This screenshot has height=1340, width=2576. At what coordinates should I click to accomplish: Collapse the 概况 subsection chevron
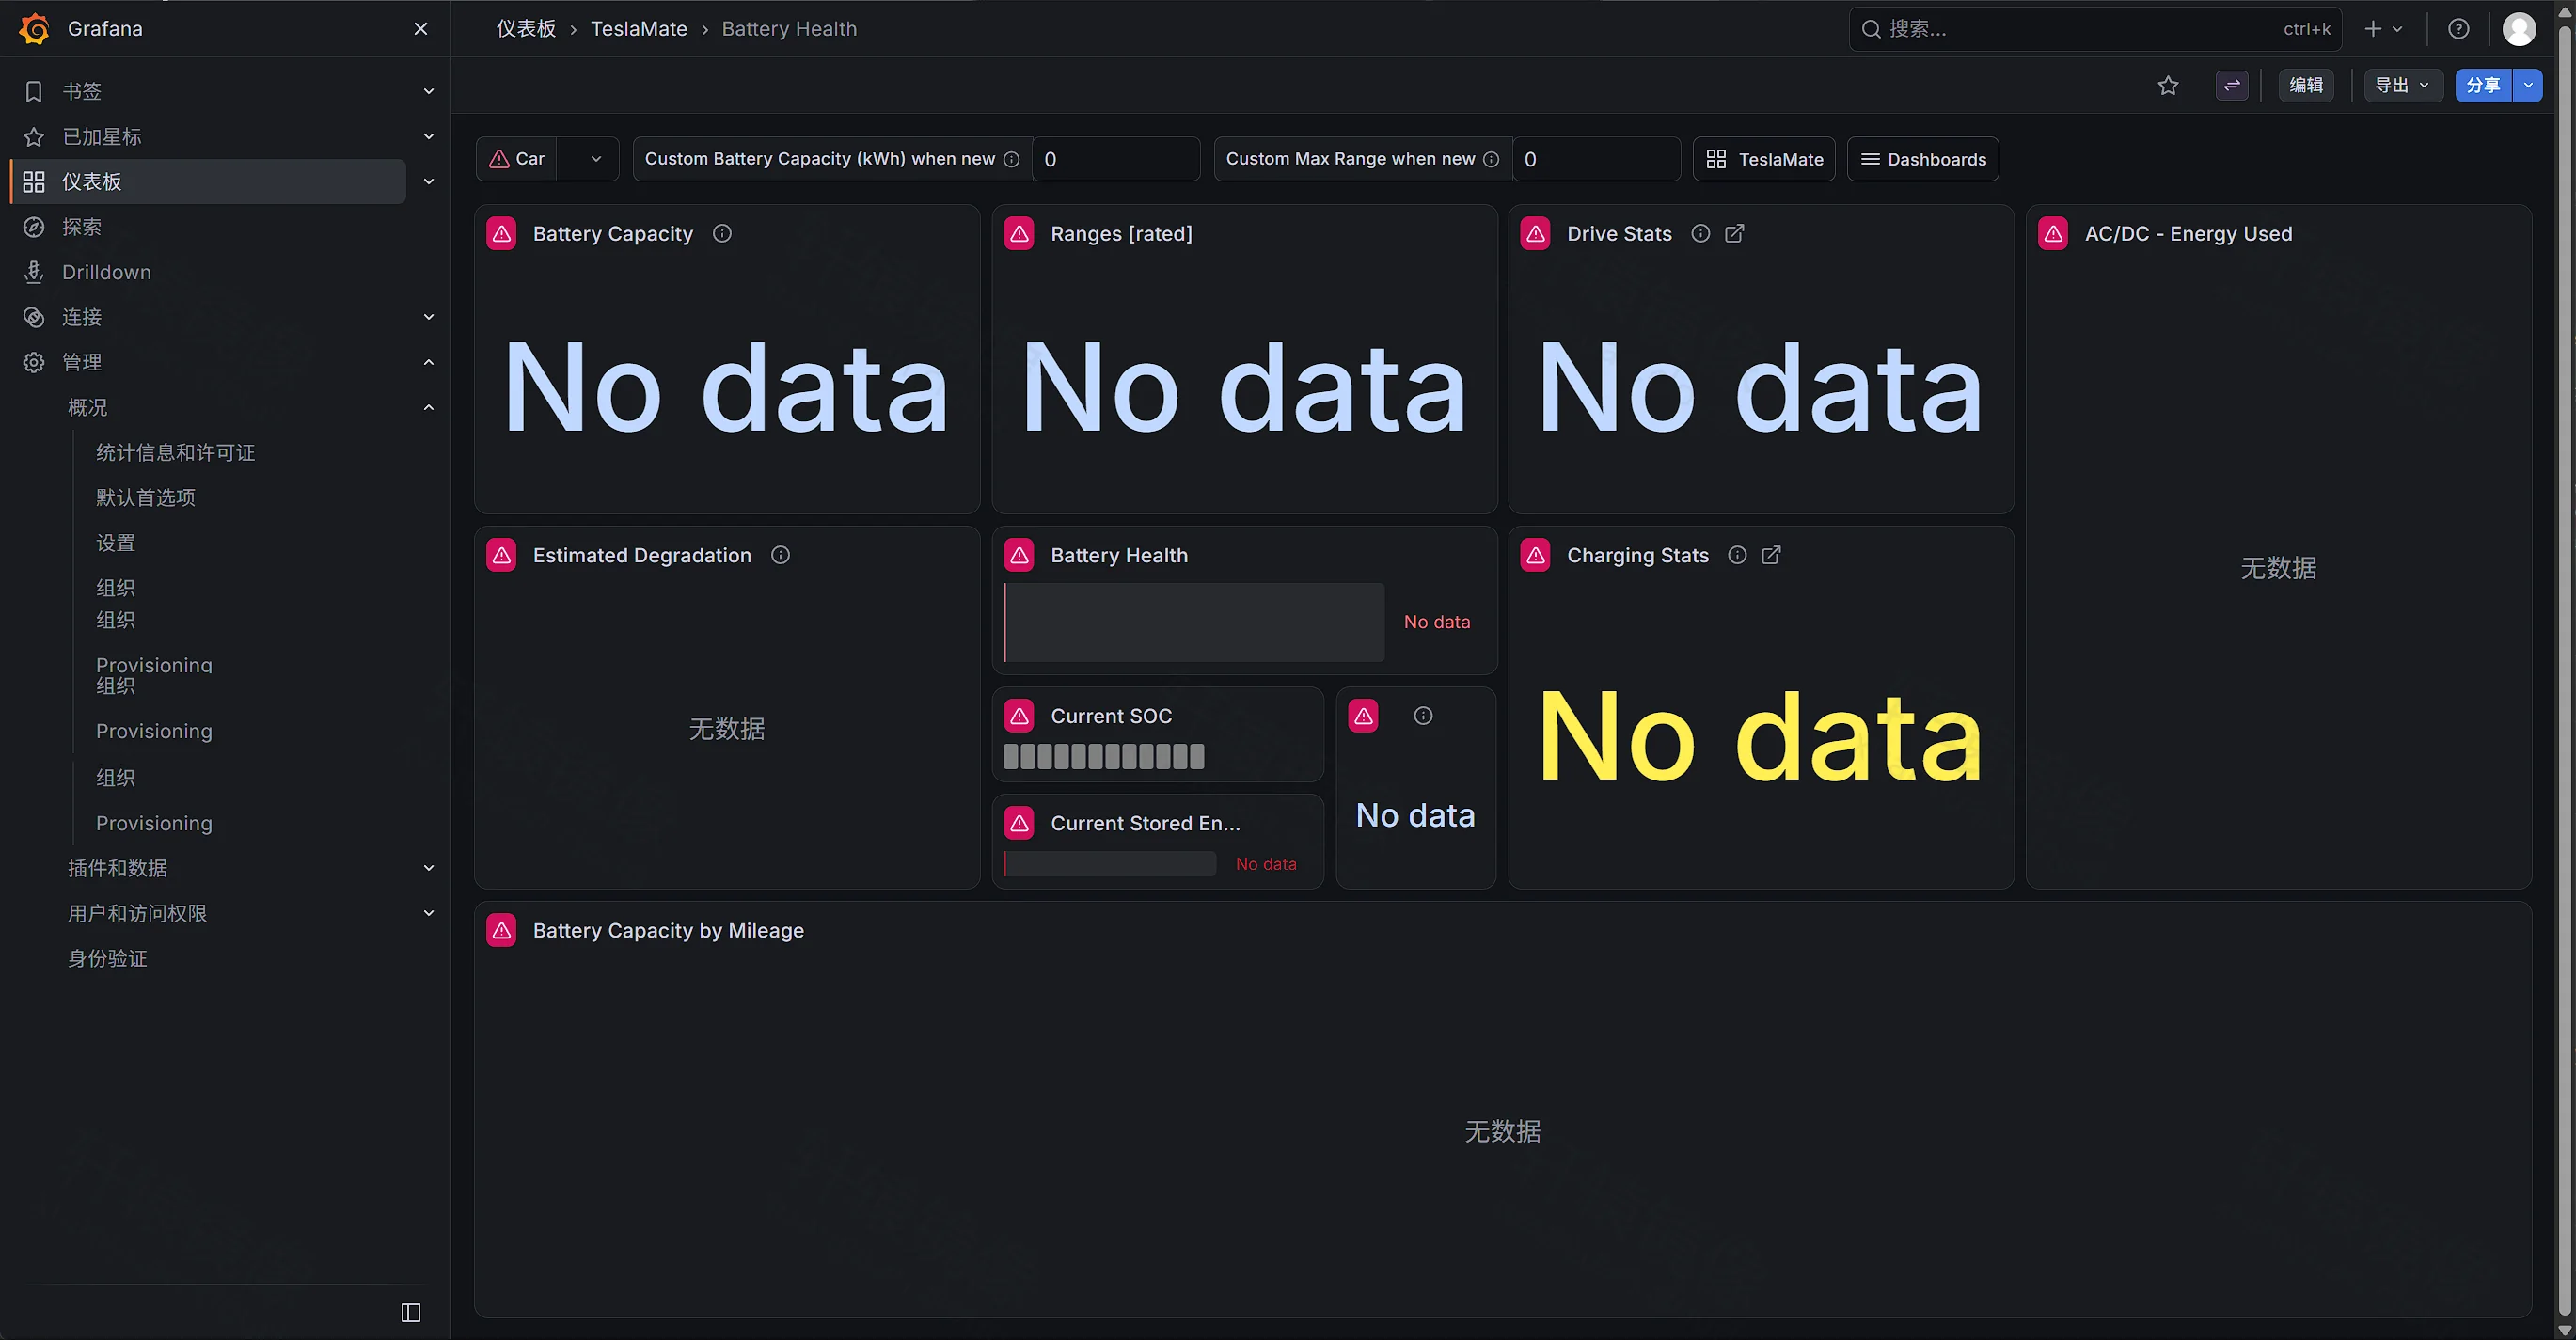[x=429, y=407]
